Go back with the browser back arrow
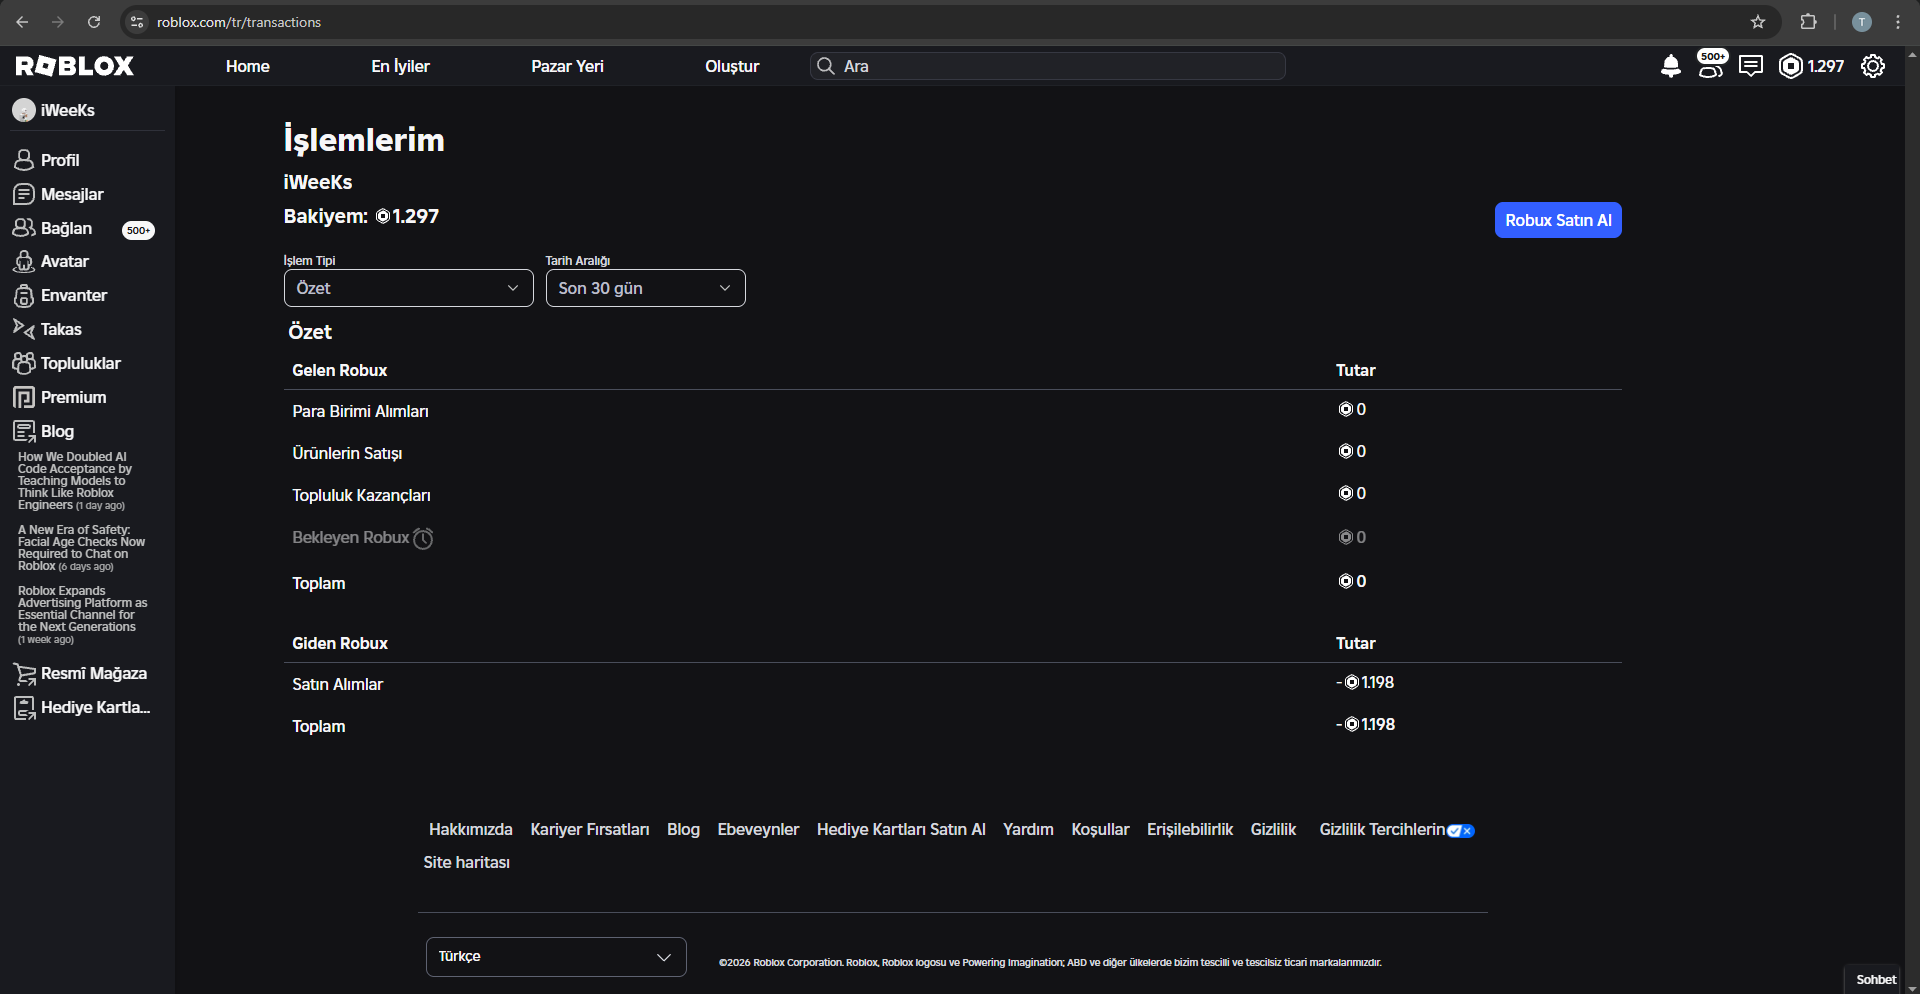Image resolution: width=1920 pixels, height=994 pixels. [x=22, y=22]
